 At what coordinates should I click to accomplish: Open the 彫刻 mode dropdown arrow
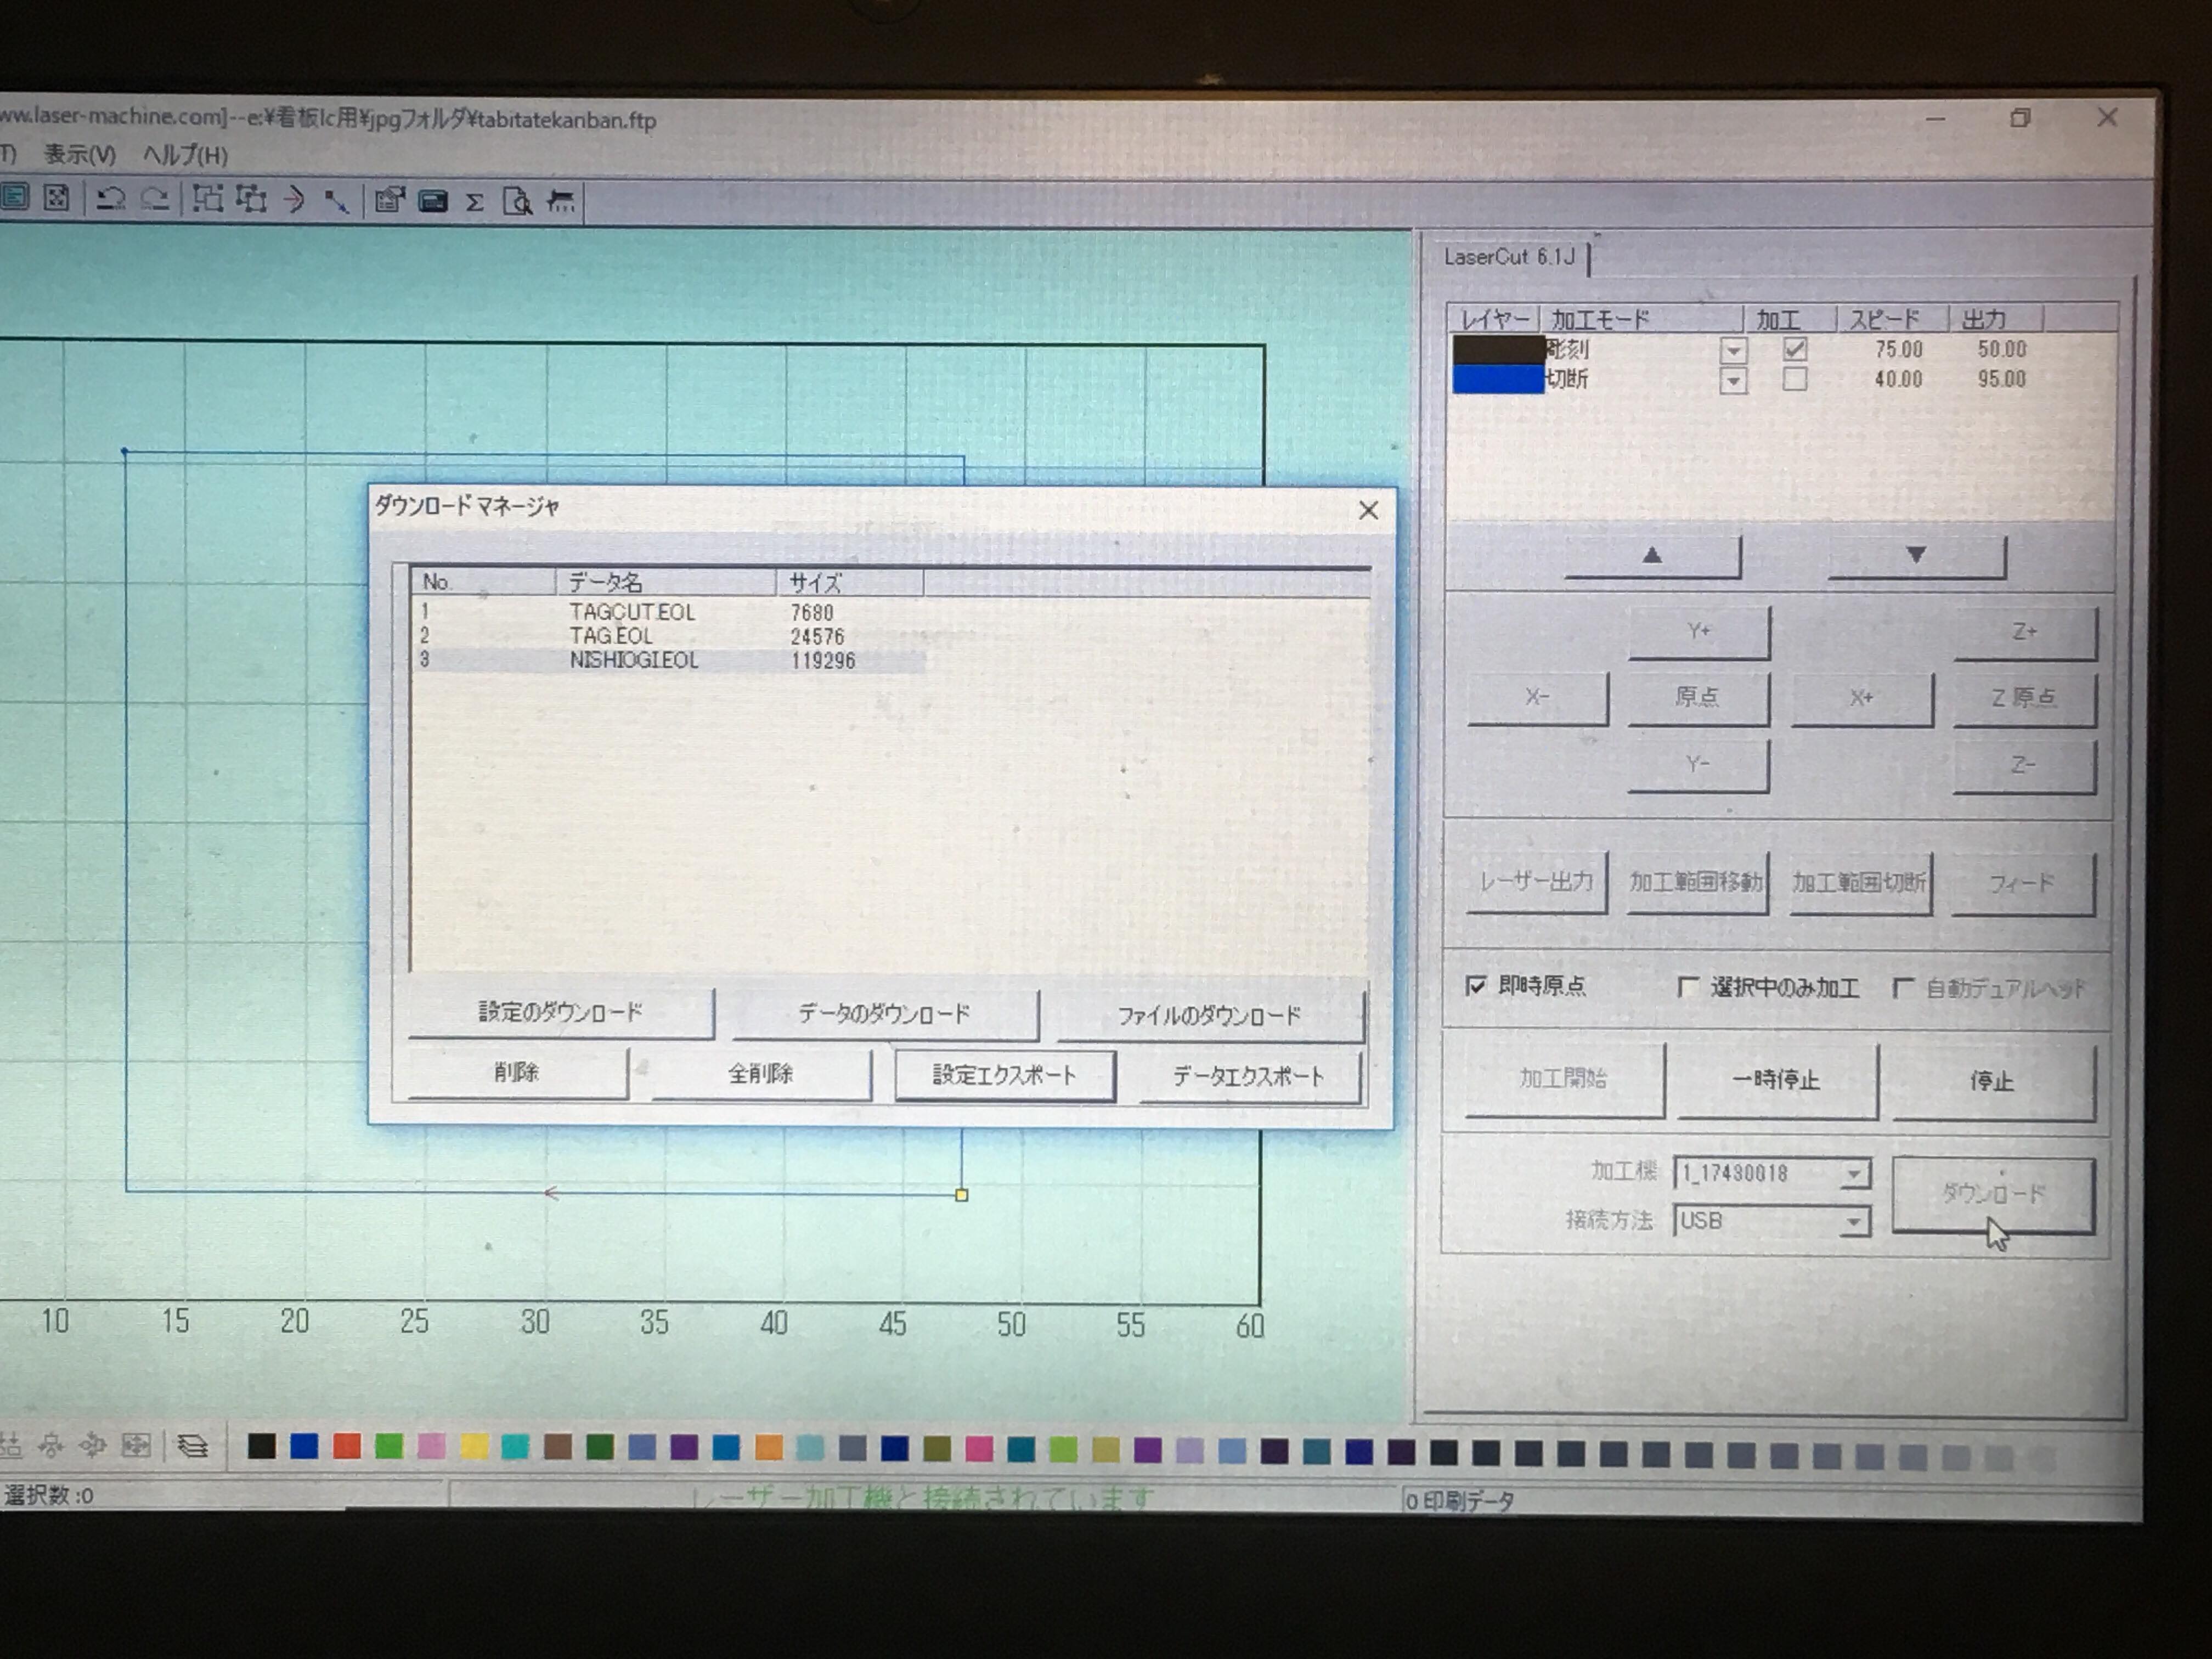coord(1733,351)
